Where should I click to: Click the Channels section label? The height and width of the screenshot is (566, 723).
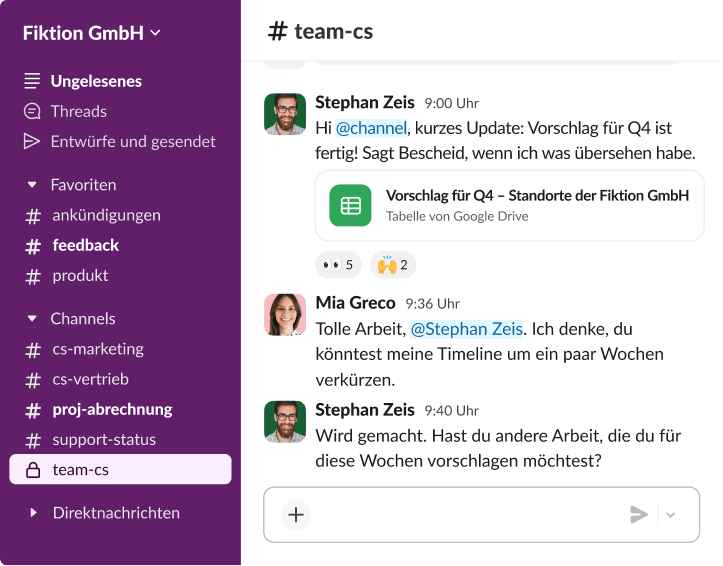(x=83, y=318)
